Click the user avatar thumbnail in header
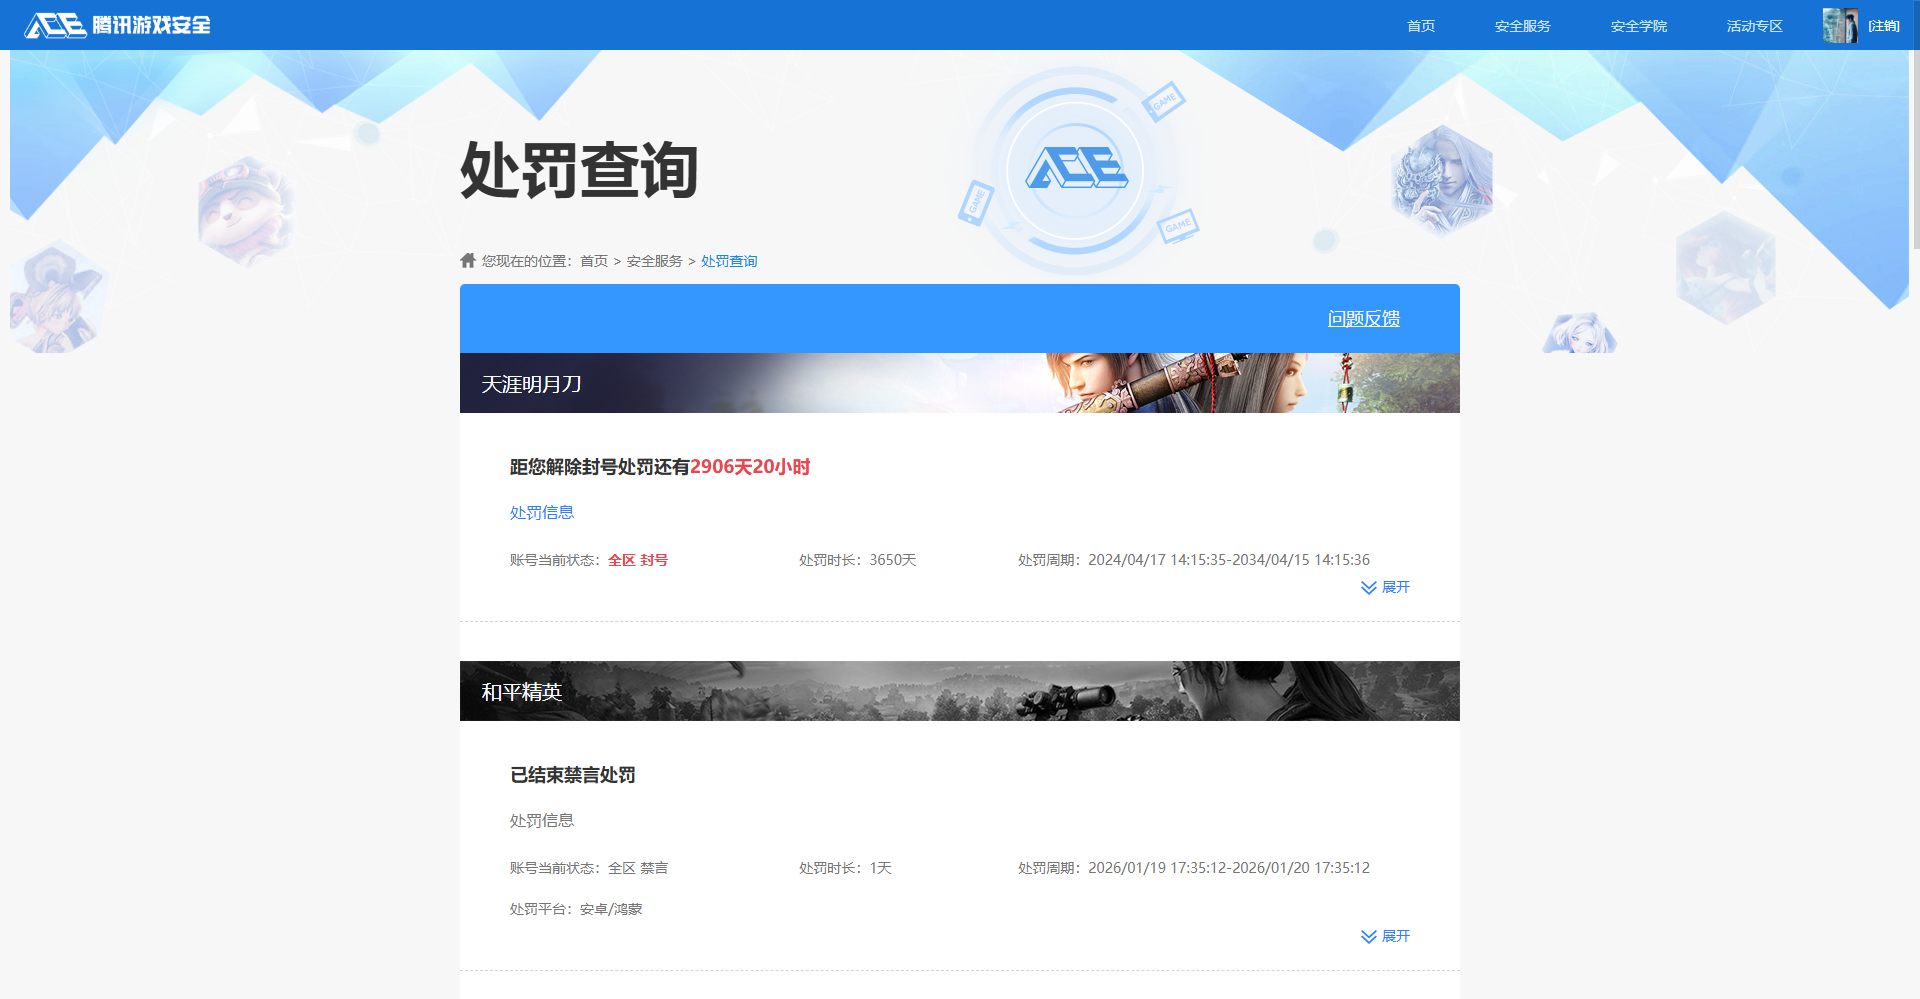The width and height of the screenshot is (1920, 999). 1839,25
